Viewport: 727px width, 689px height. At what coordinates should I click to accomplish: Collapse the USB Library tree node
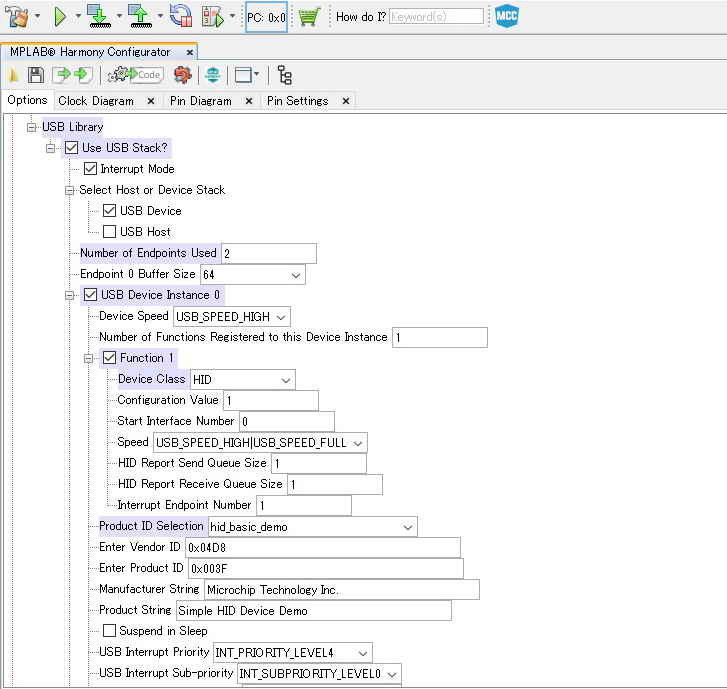pyautogui.click(x=31, y=127)
